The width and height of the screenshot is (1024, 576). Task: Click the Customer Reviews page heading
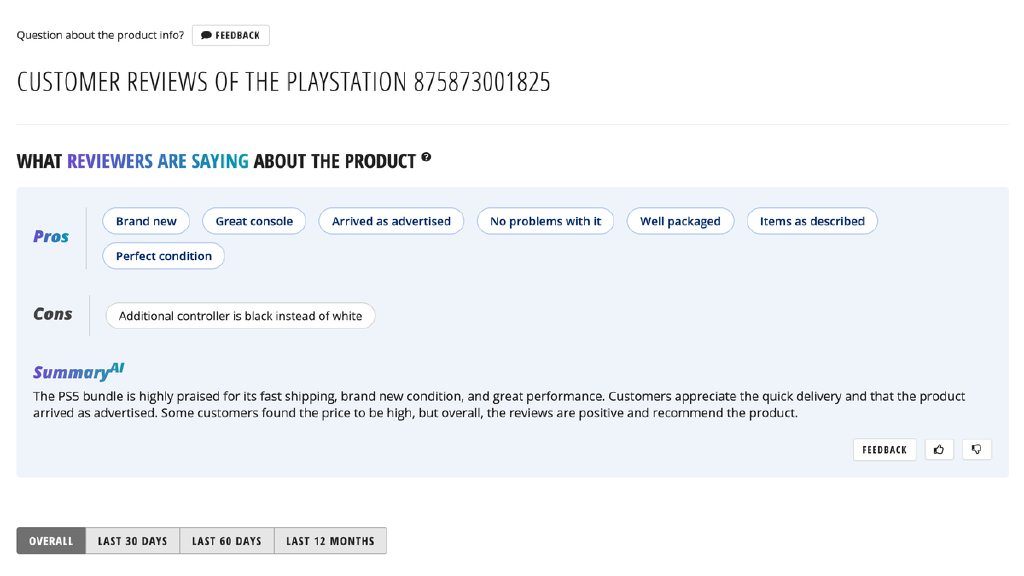tap(284, 82)
